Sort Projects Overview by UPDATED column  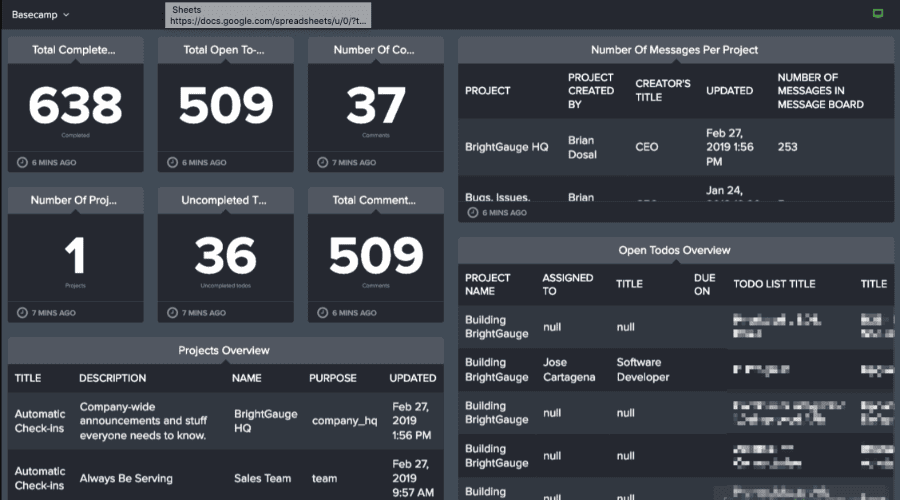click(413, 378)
